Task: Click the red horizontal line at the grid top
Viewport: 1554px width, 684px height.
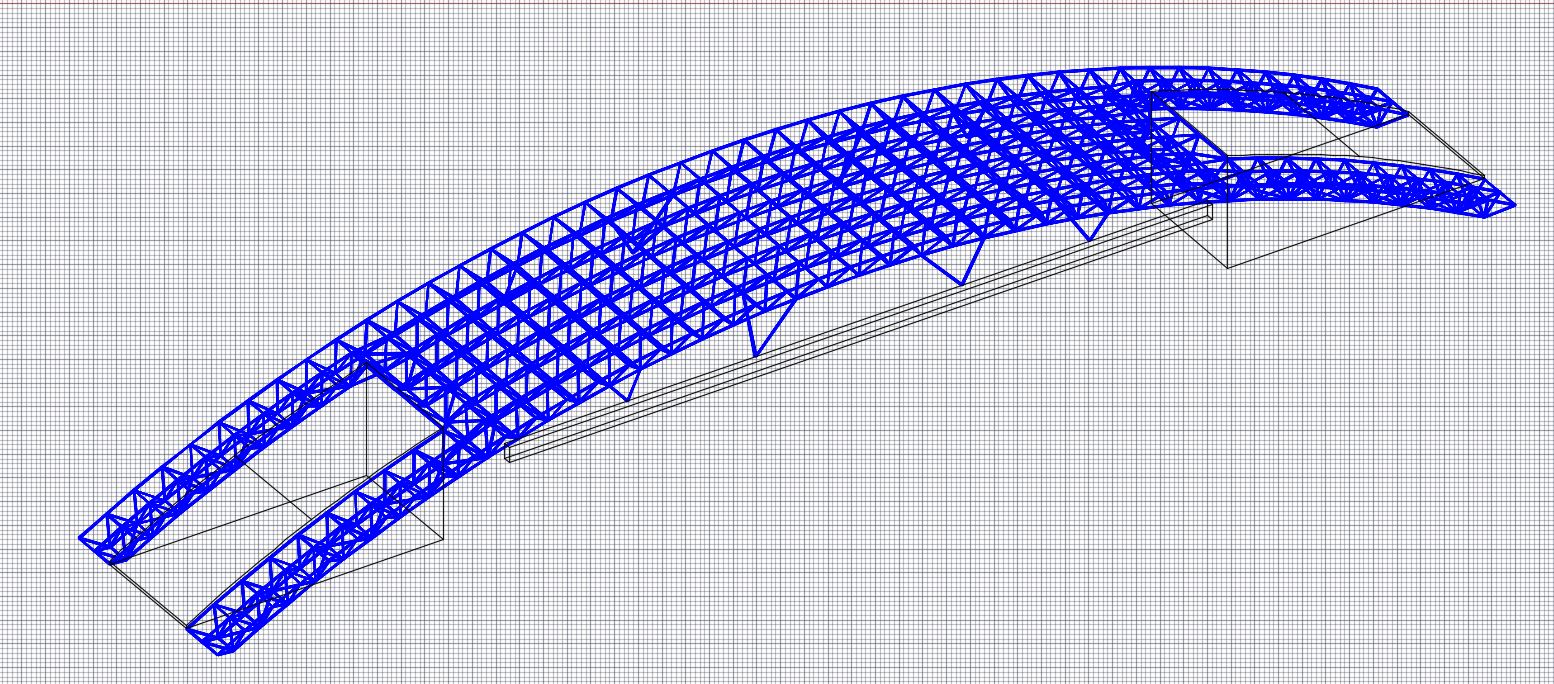Action: tap(777, 2)
